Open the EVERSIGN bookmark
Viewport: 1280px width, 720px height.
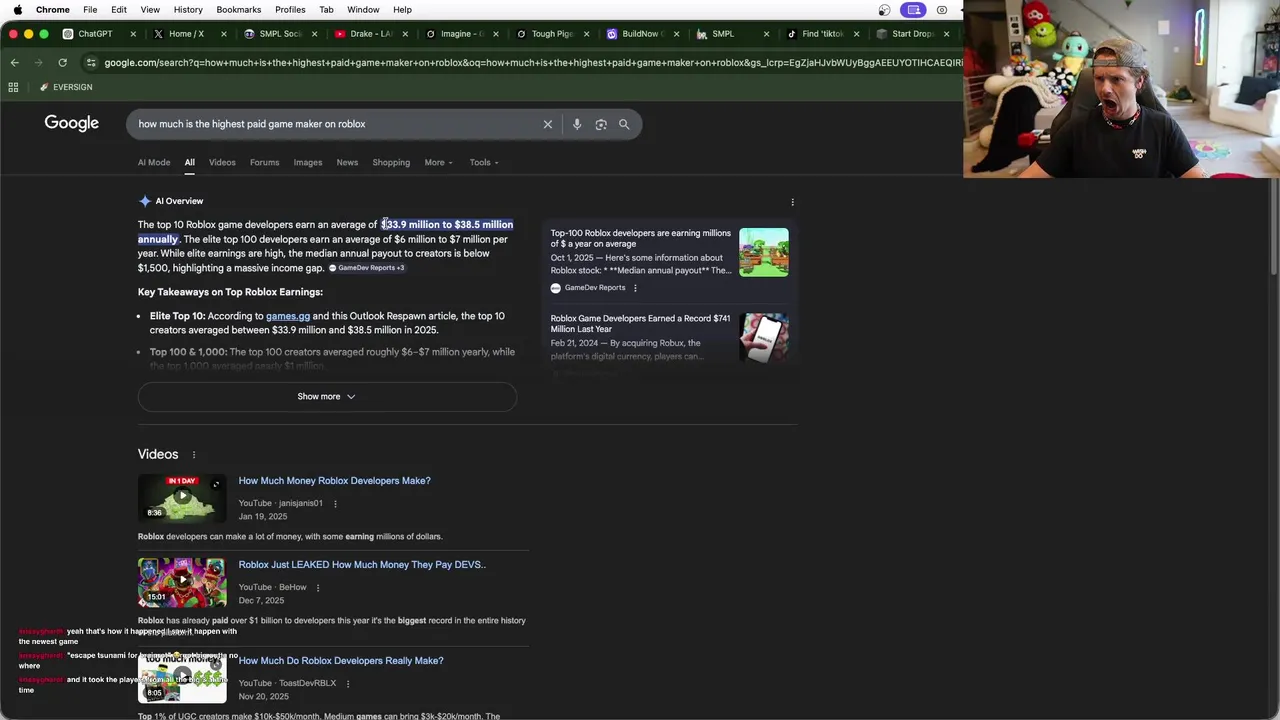(66, 87)
